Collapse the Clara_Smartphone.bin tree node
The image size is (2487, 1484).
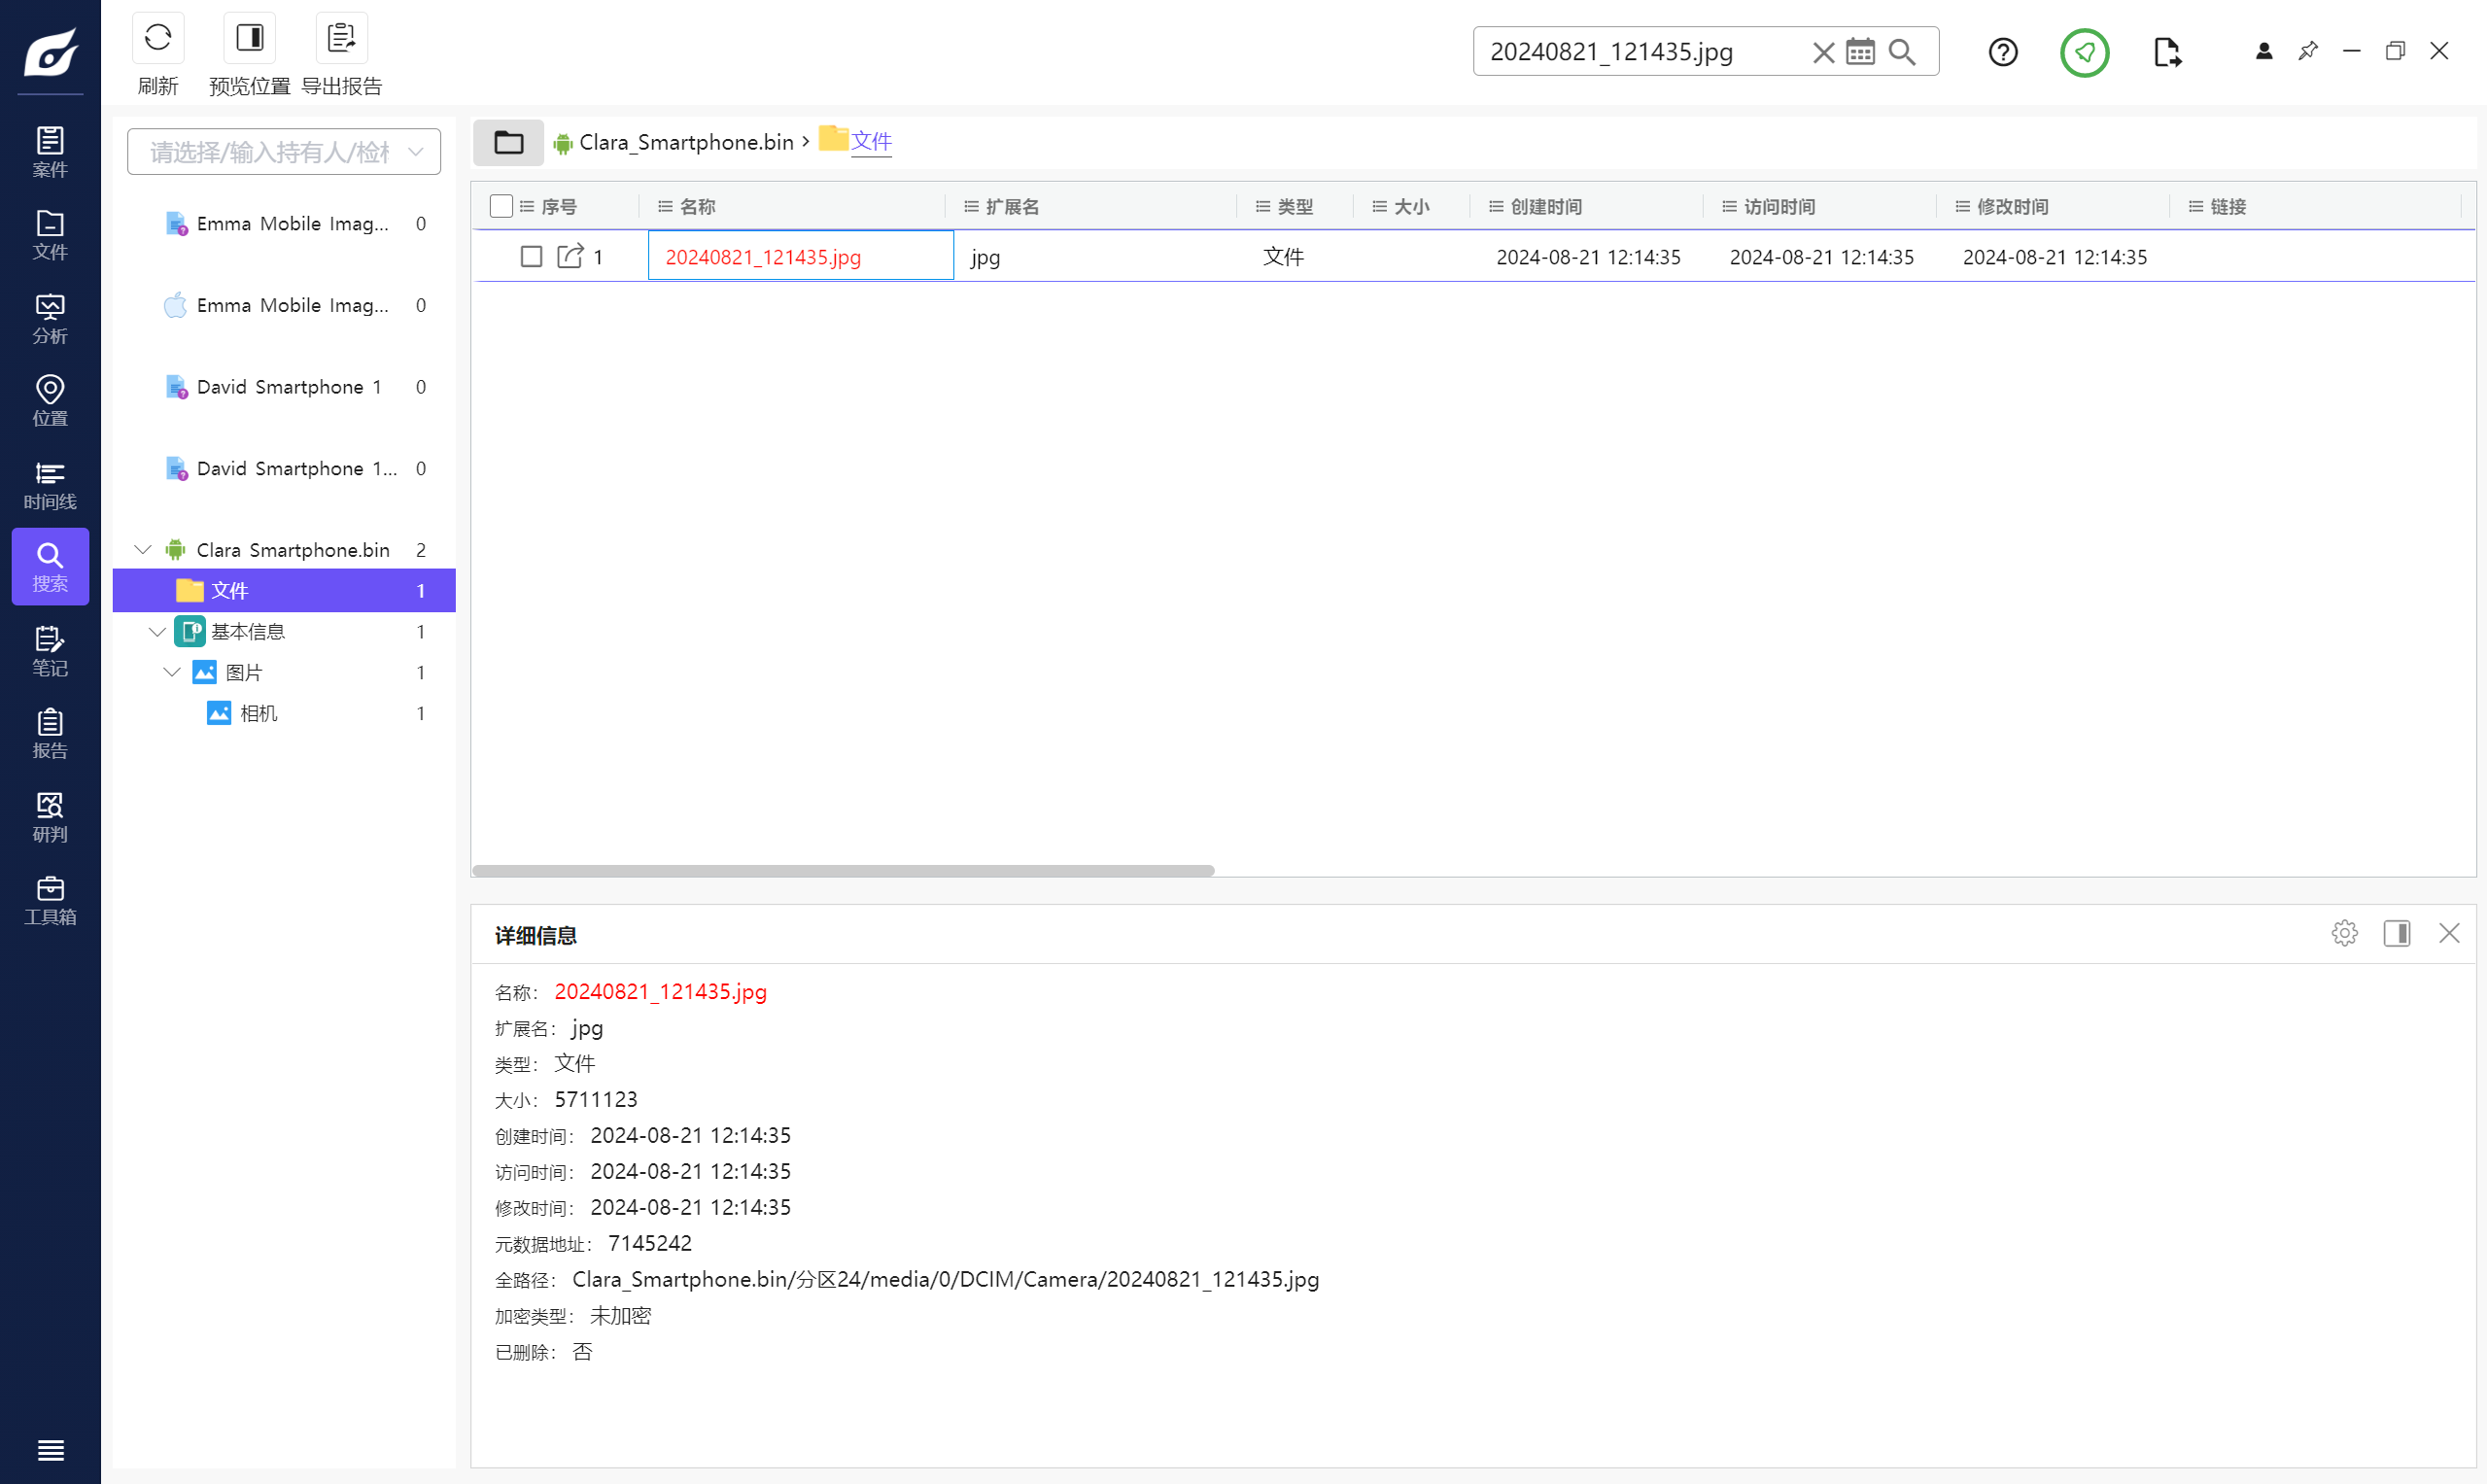(143, 550)
